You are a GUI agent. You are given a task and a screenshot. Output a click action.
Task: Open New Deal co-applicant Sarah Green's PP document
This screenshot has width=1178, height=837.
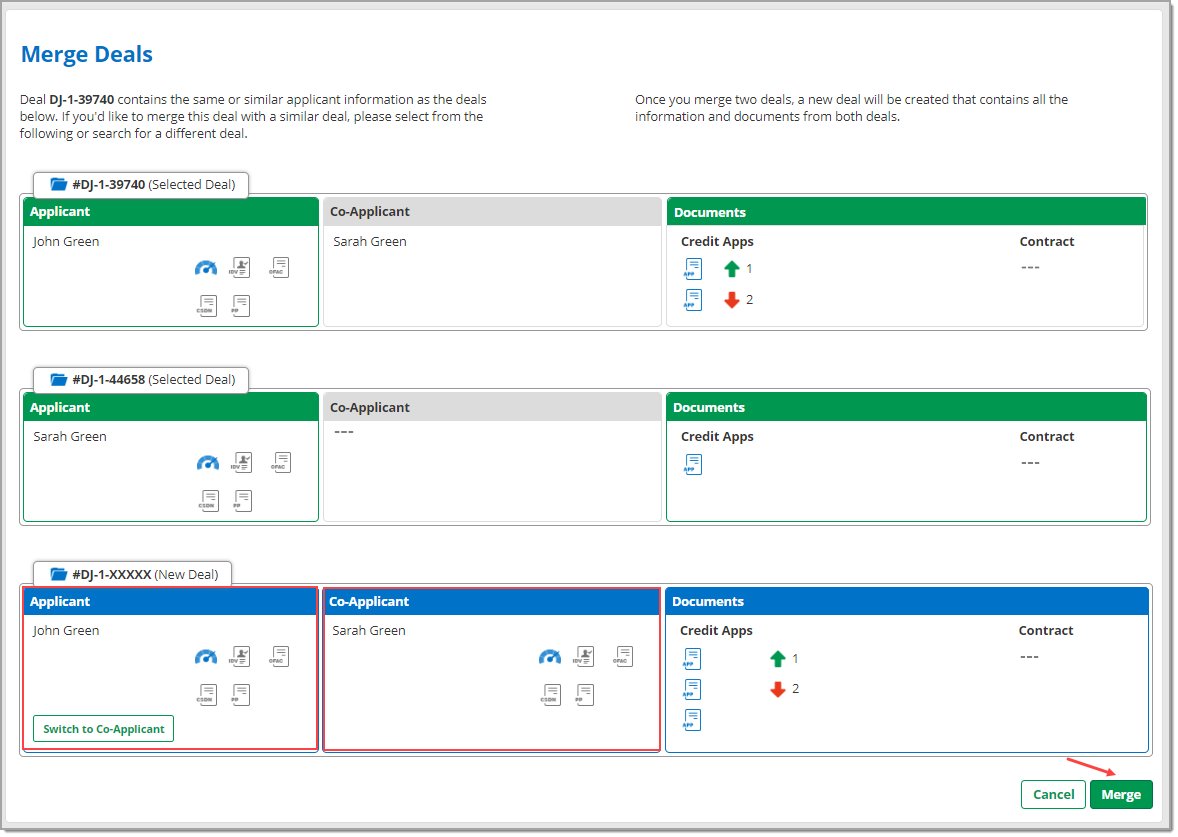[x=584, y=695]
